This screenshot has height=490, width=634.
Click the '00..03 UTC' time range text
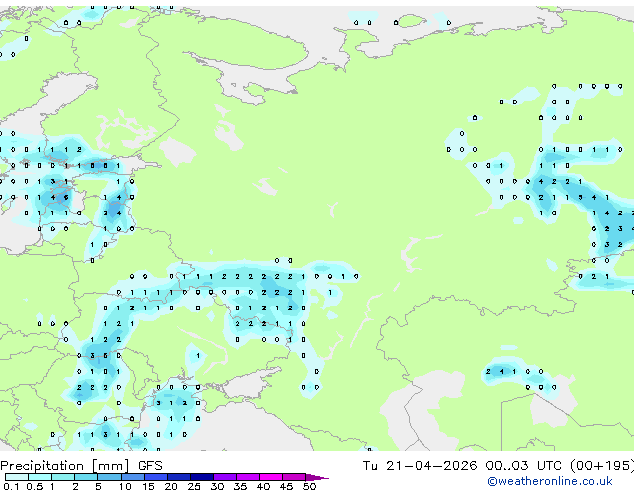click(x=524, y=466)
